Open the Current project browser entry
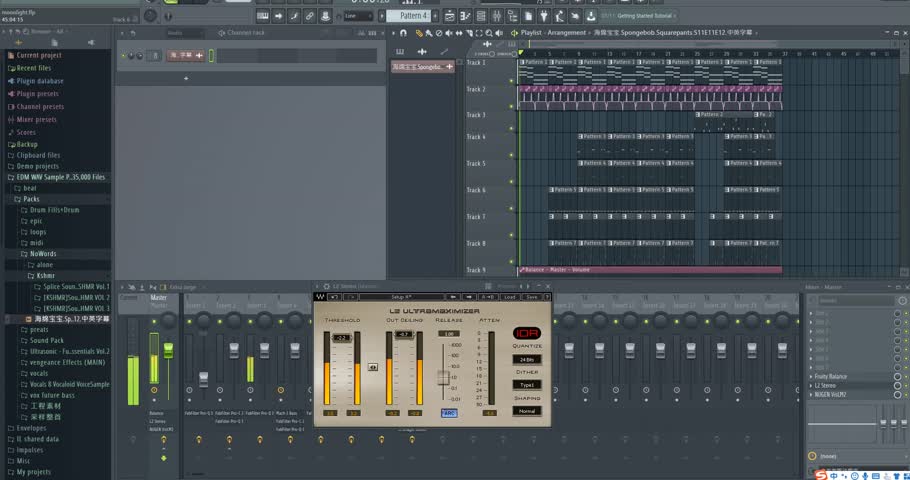This screenshot has height=480, width=910. pyautogui.click(x=39, y=55)
